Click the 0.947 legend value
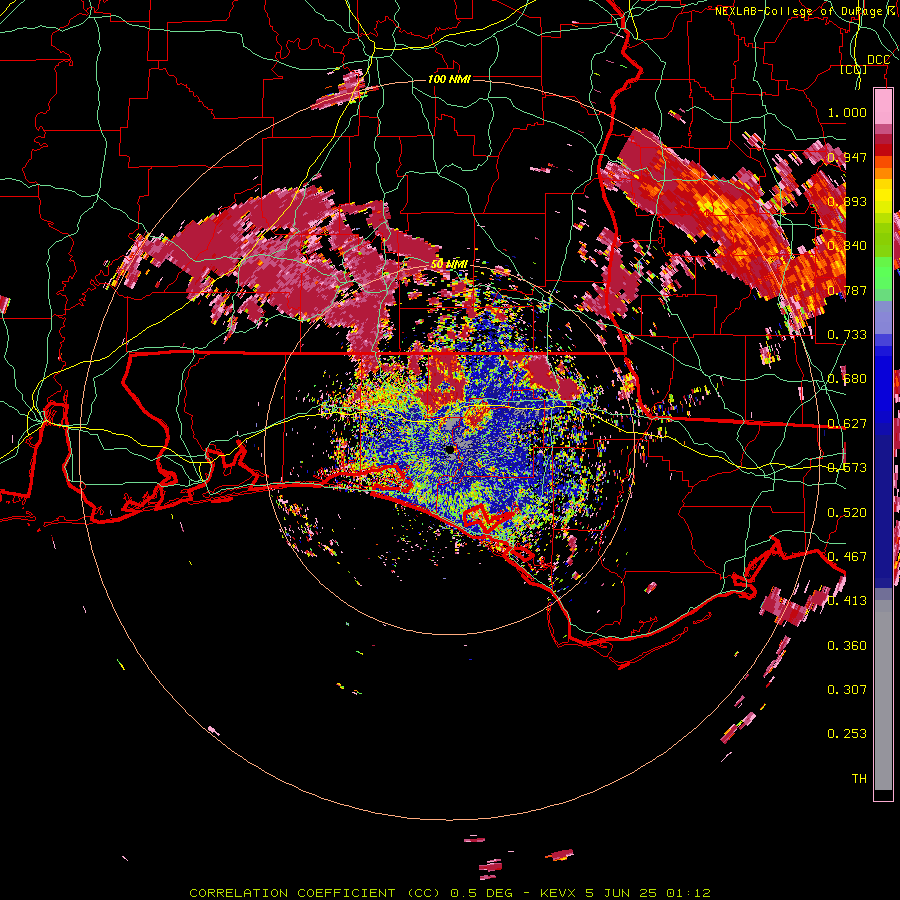Image resolution: width=900 pixels, height=900 pixels. 847,157
